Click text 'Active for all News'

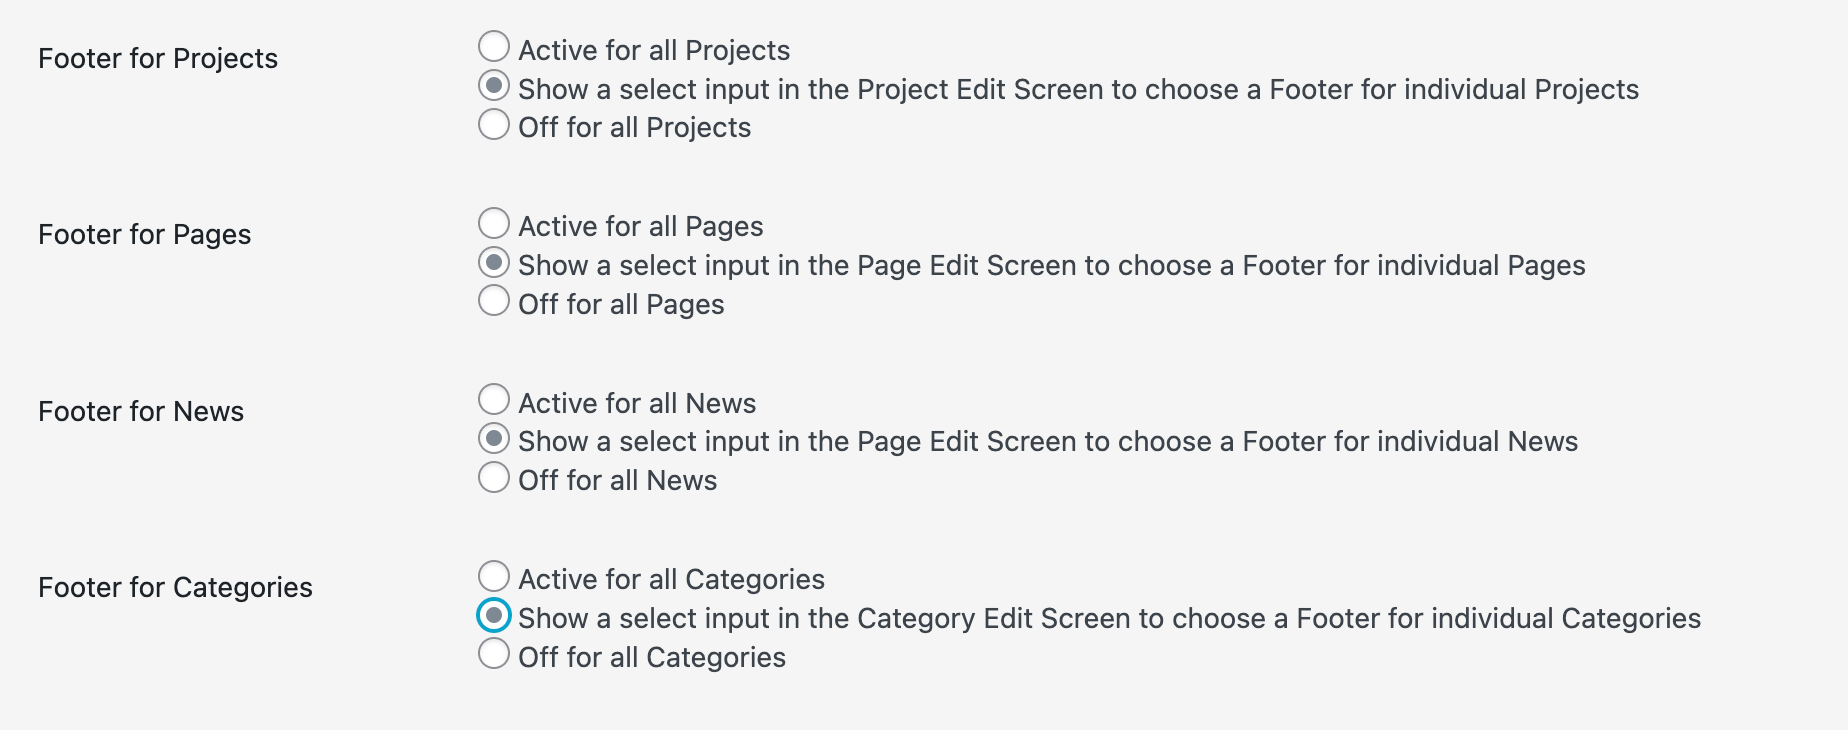coord(636,402)
